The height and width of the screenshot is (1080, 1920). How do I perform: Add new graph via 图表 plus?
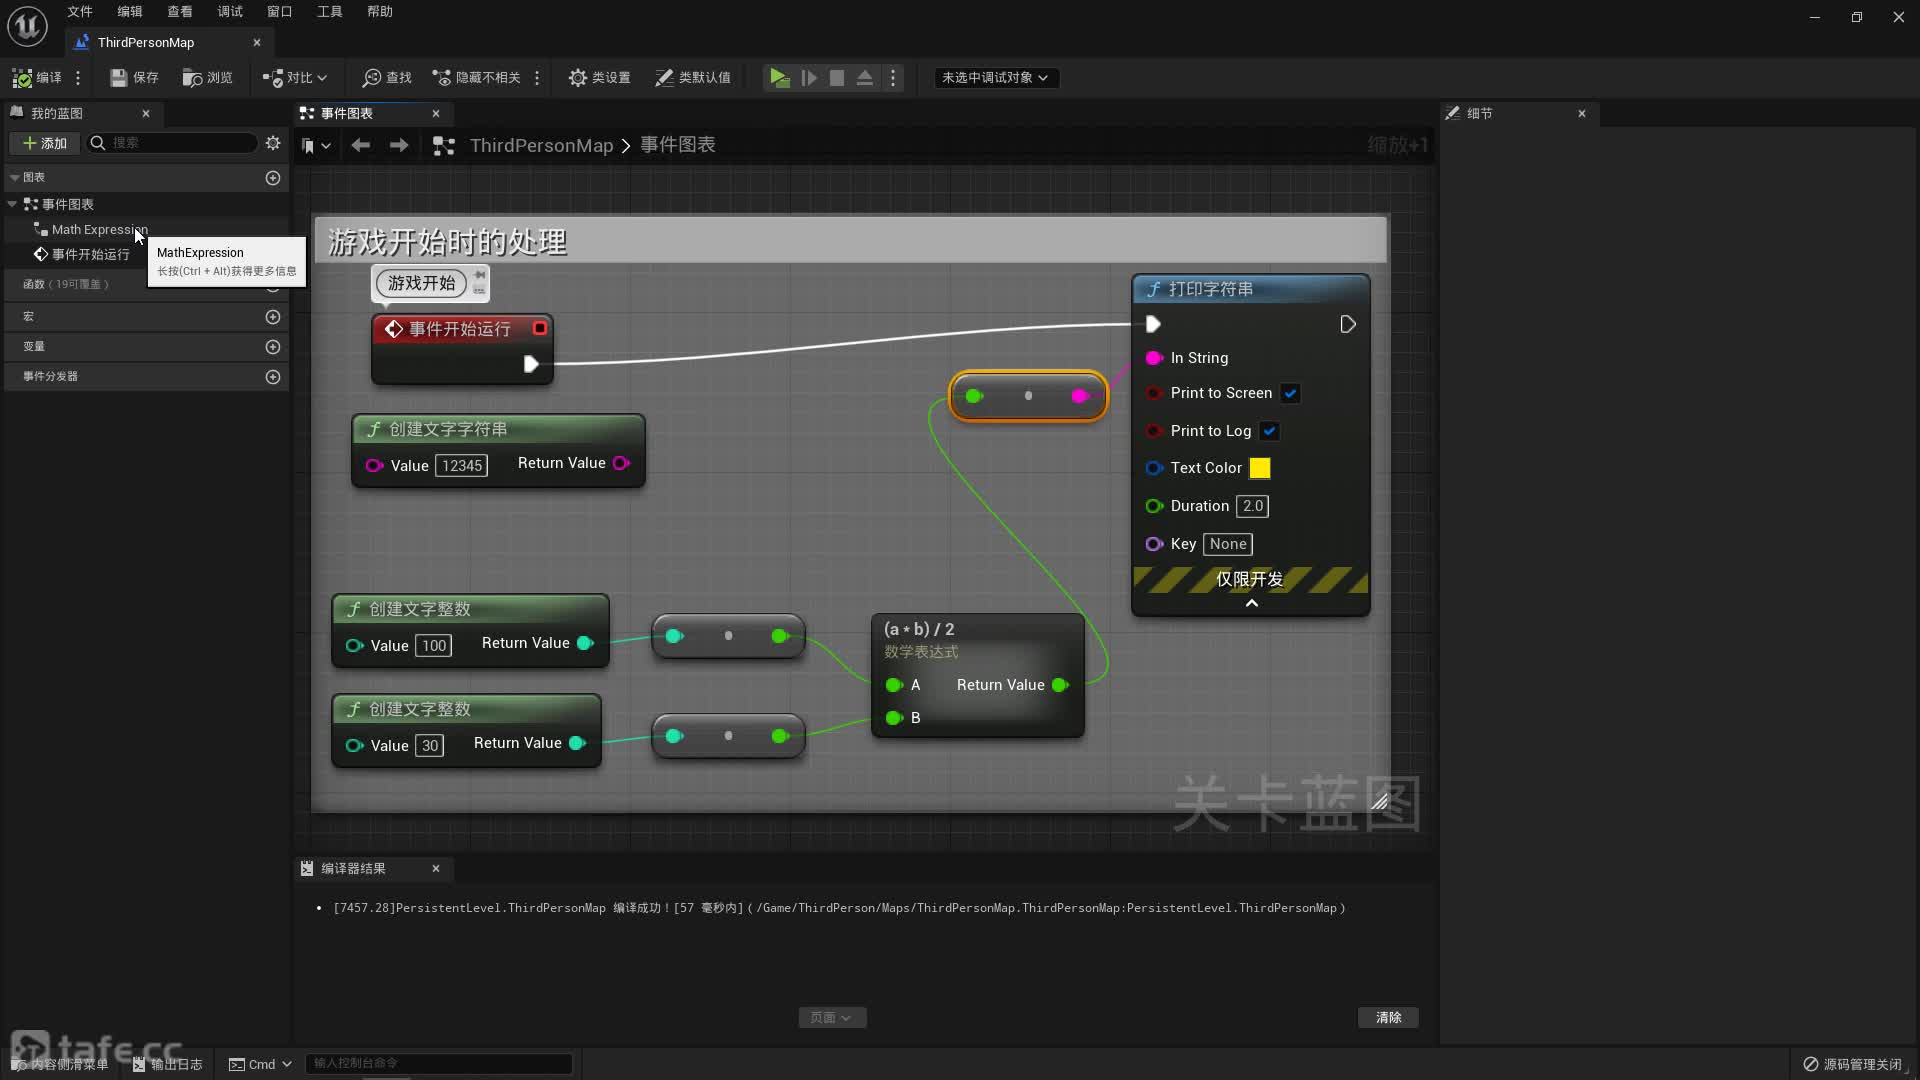[273, 177]
